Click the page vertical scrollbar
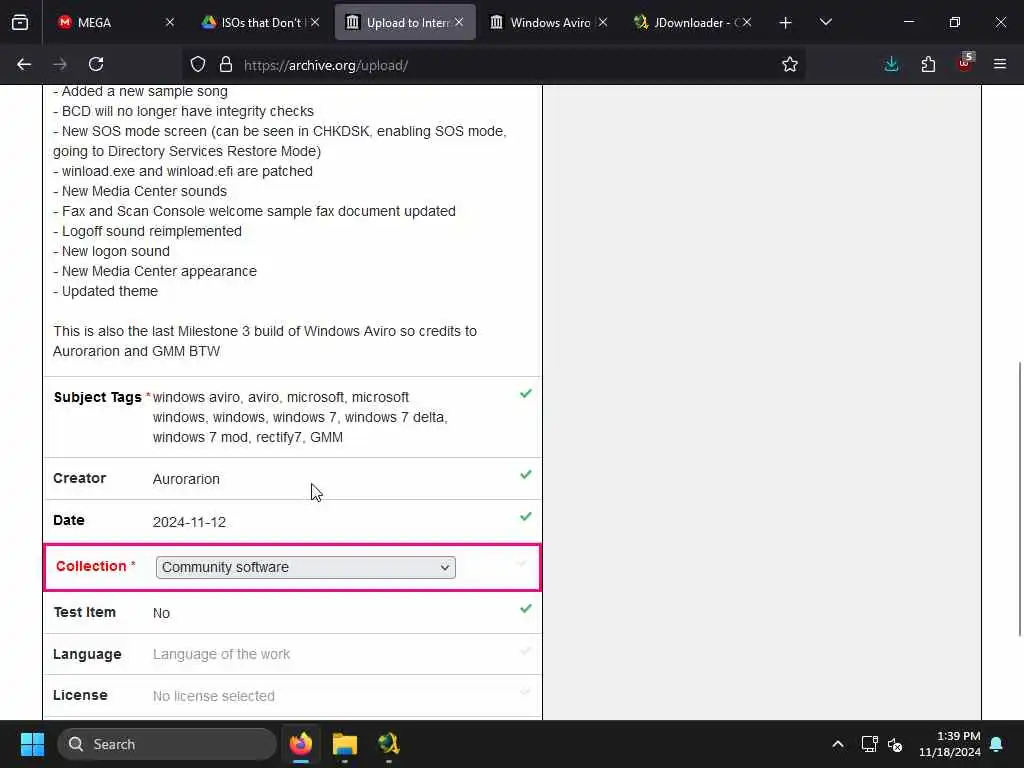This screenshot has height=768, width=1024. 1019,499
